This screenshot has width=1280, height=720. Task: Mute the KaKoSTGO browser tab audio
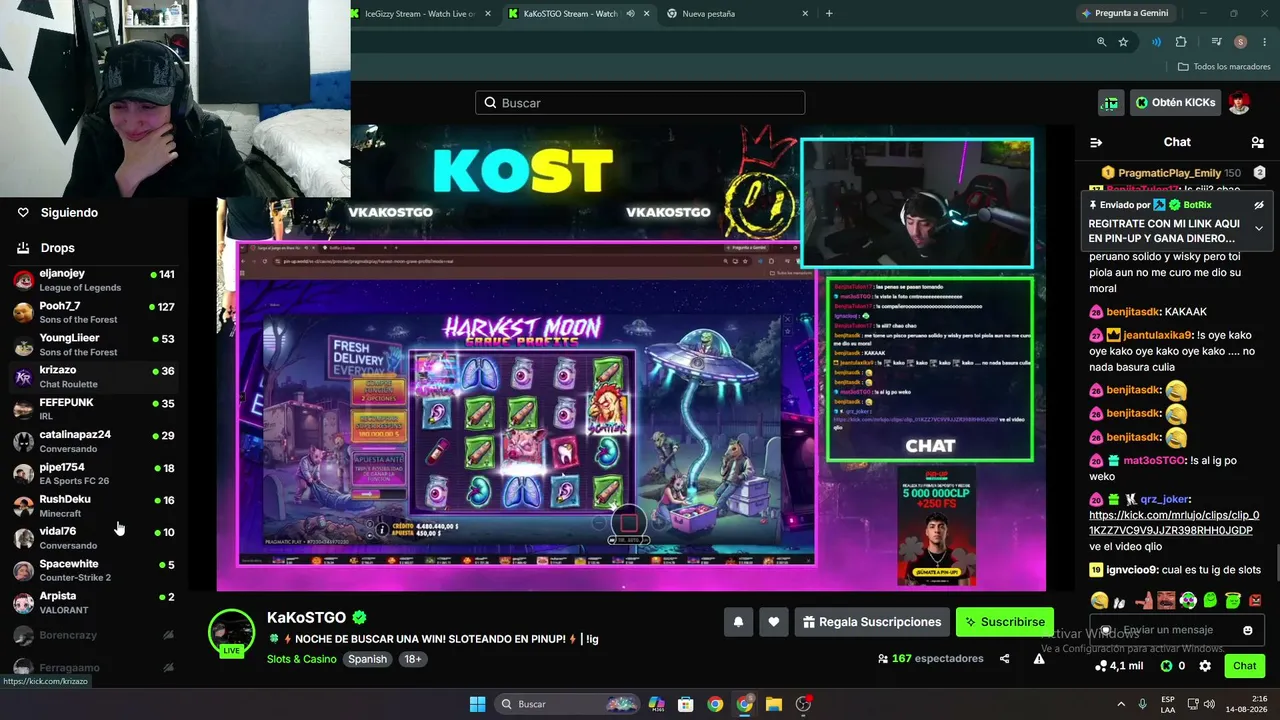point(630,14)
